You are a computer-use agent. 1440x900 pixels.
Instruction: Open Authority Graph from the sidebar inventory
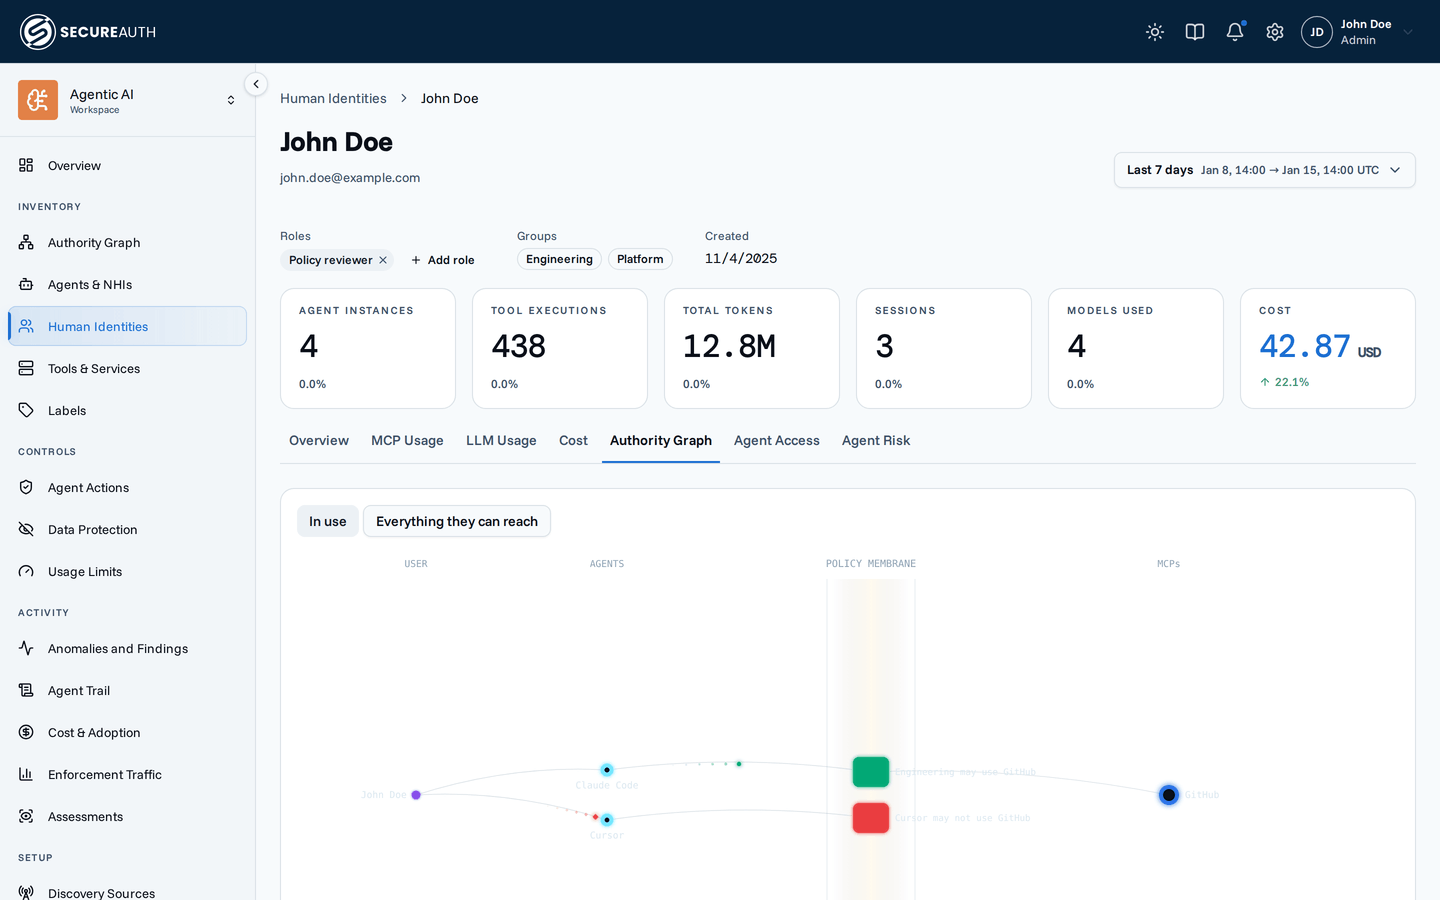127,242
